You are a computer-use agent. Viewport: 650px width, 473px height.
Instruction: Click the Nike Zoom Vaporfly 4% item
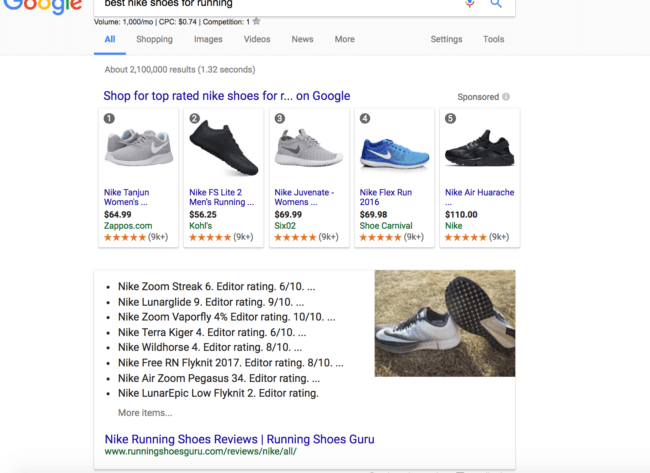coord(227,317)
